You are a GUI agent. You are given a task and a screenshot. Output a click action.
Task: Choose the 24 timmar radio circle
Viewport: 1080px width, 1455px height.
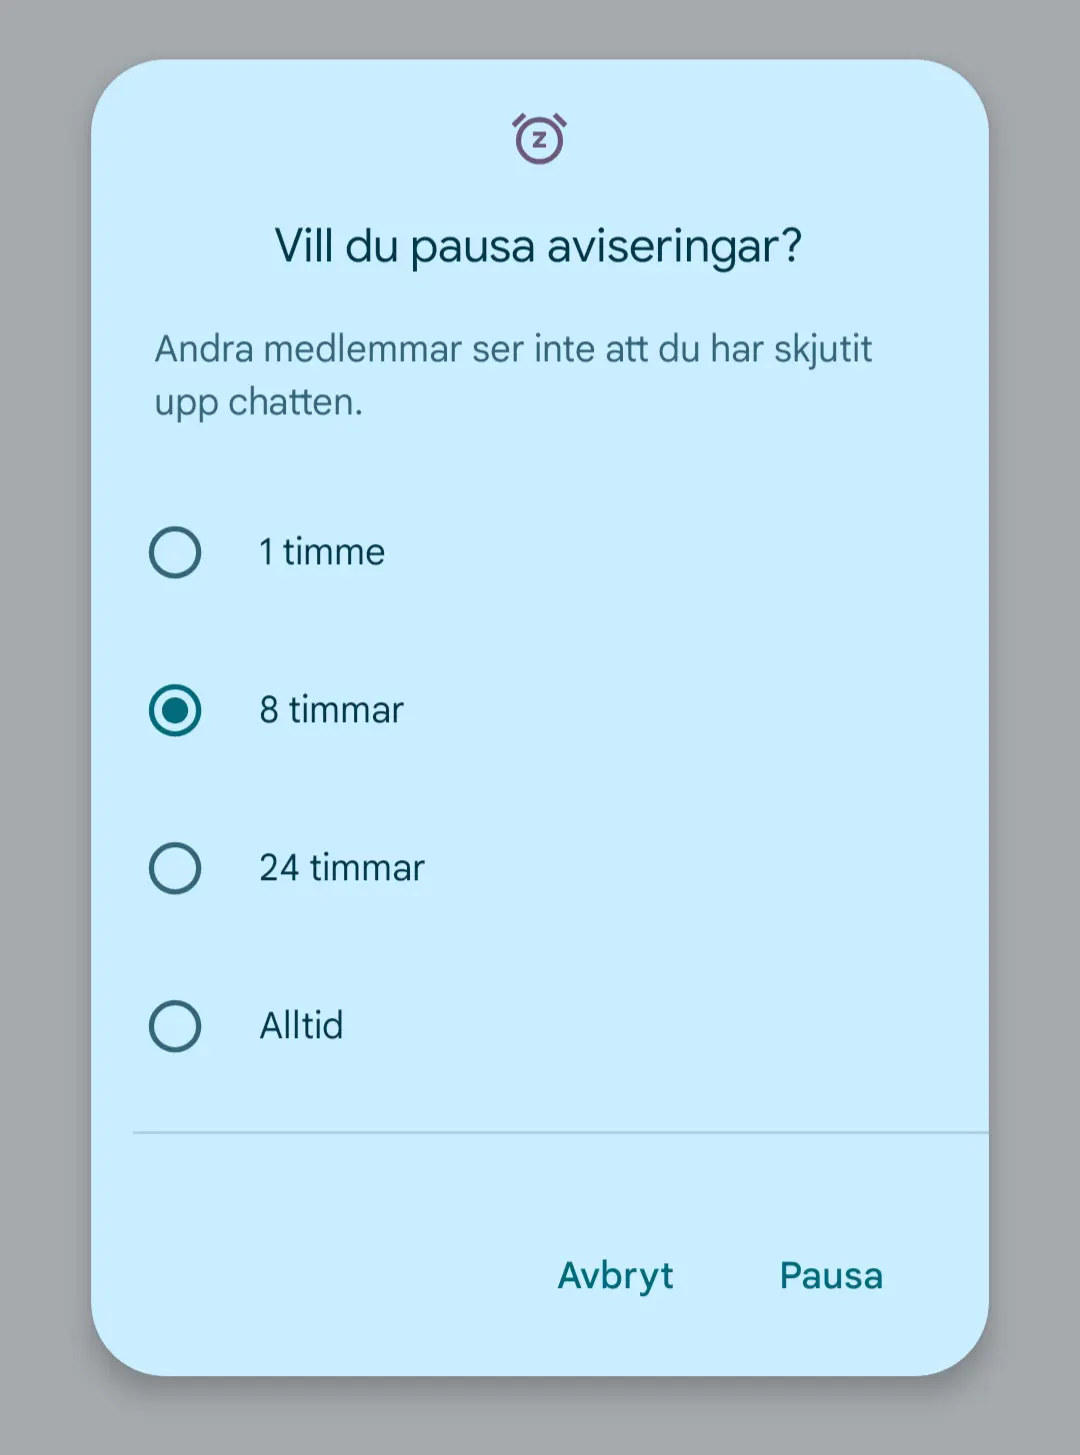[x=175, y=868]
